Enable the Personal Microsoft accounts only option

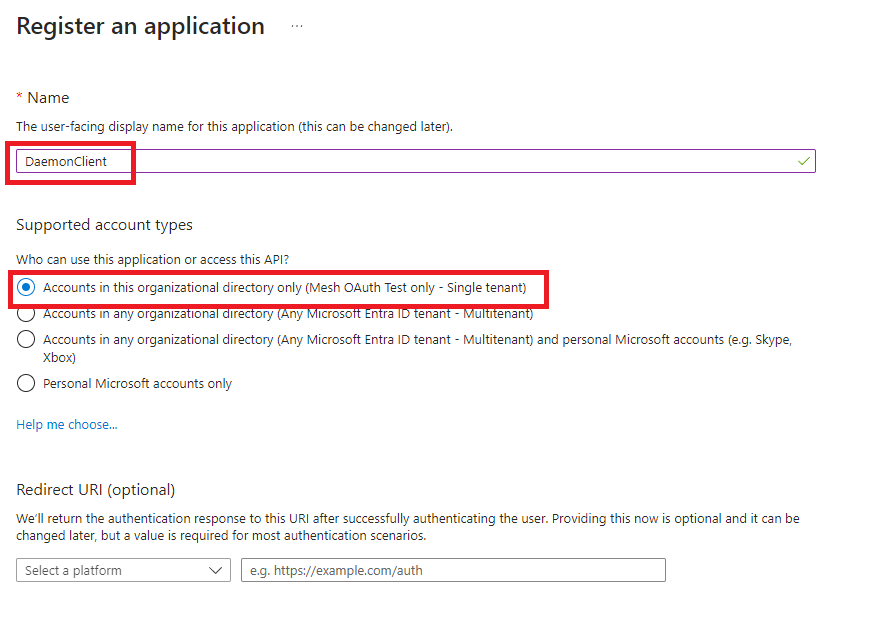point(27,383)
